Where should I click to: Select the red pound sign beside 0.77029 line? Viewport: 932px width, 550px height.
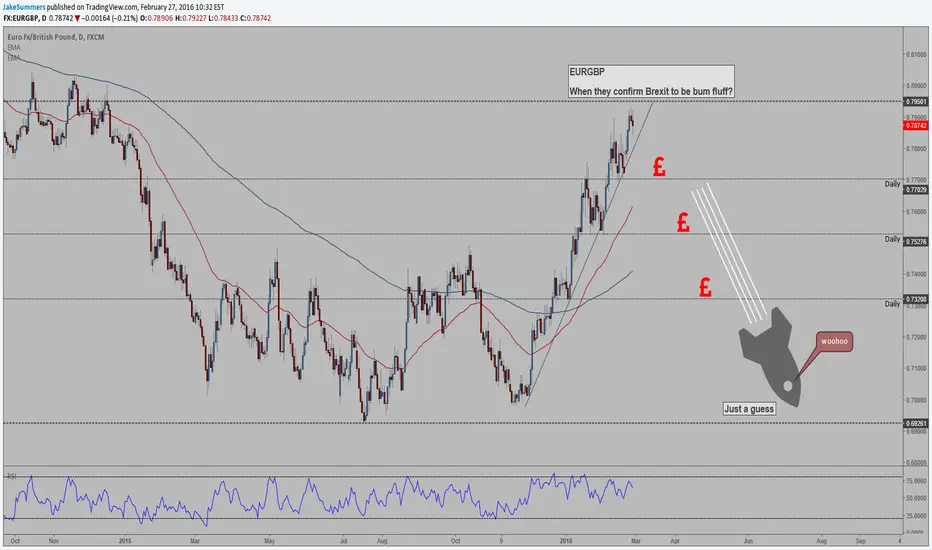click(x=659, y=166)
